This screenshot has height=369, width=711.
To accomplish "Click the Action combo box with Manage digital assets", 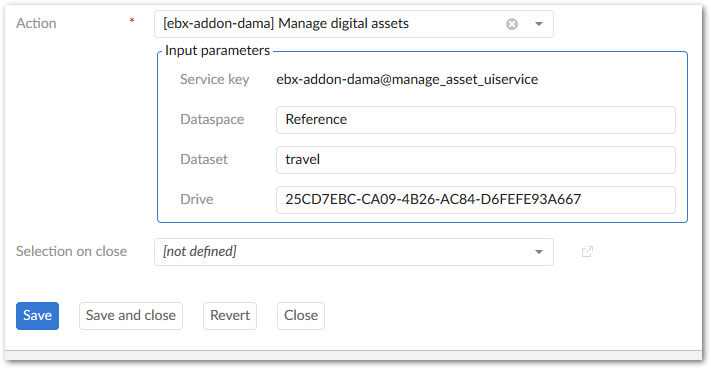I will (354, 24).
